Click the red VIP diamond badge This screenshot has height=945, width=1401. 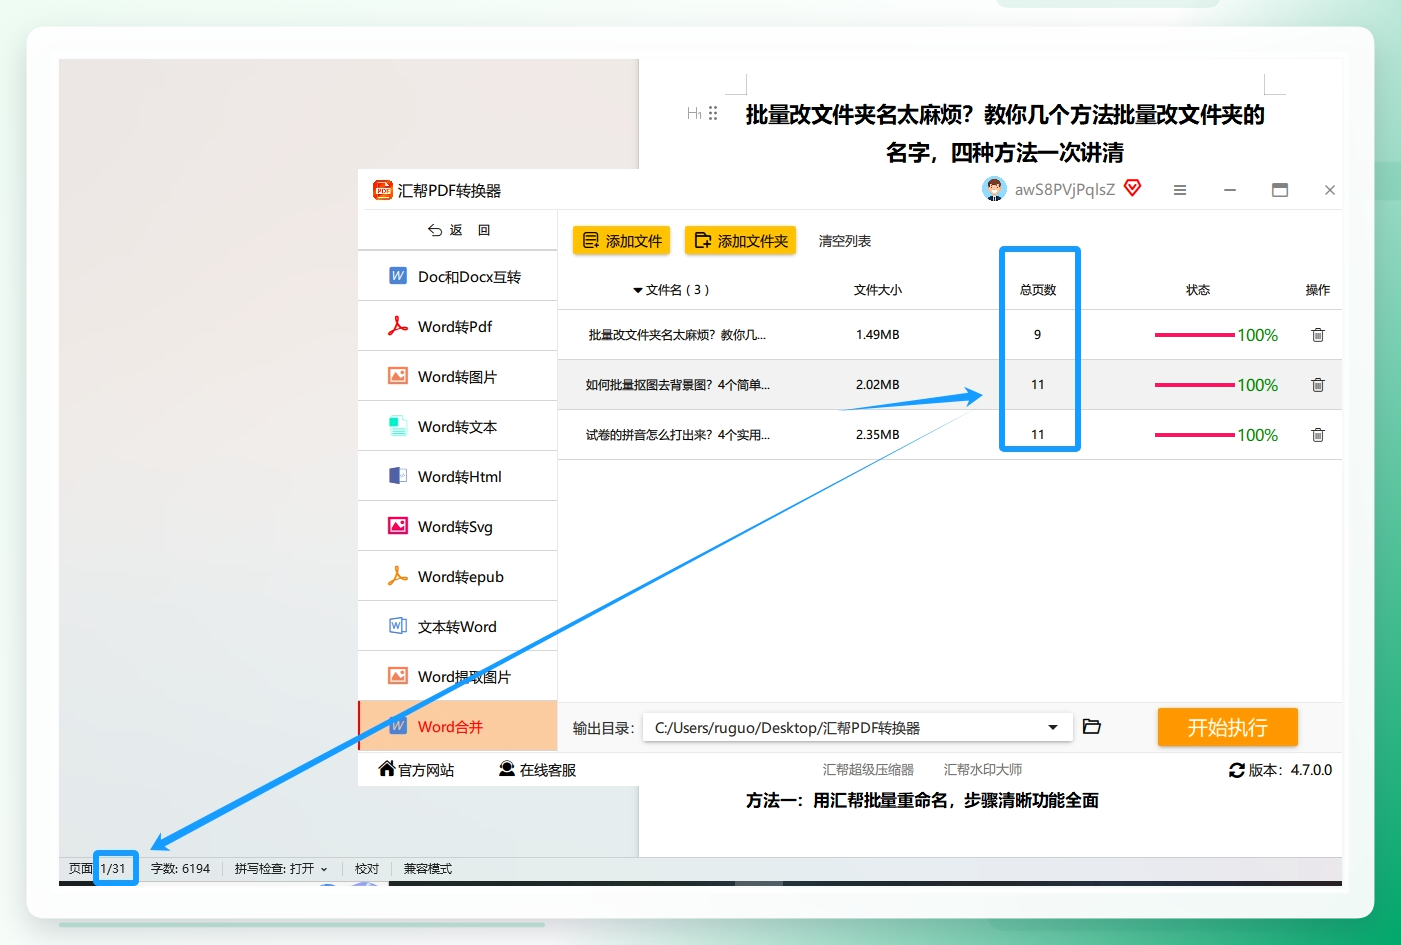pos(1133,188)
